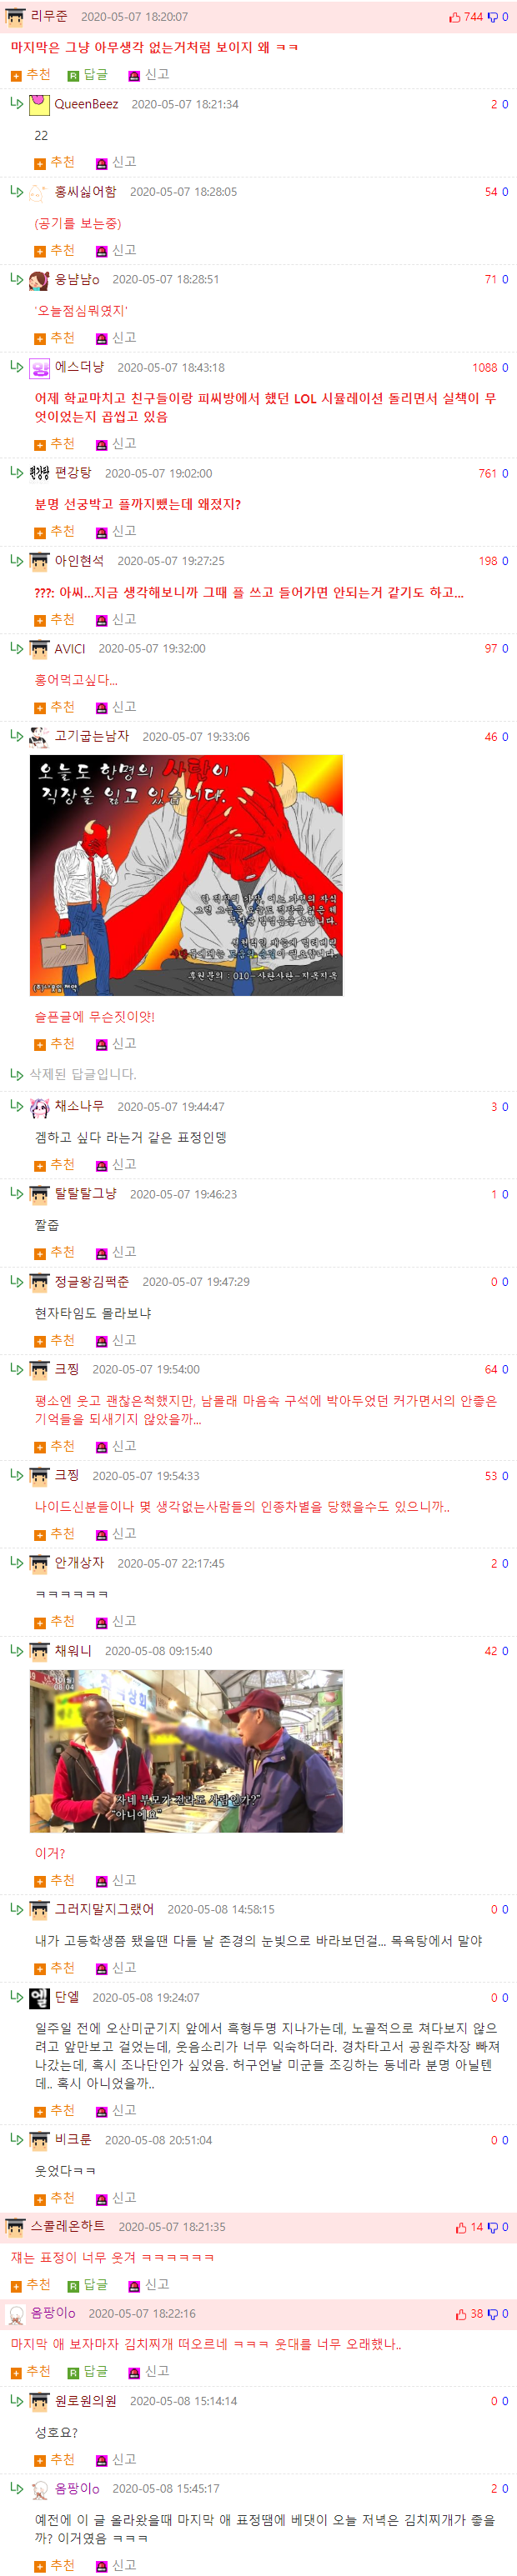Click 답글 reply button under 리무준's comment
Screen dimensions: 517x2576
pyautogui.click(x=87, y=75)
